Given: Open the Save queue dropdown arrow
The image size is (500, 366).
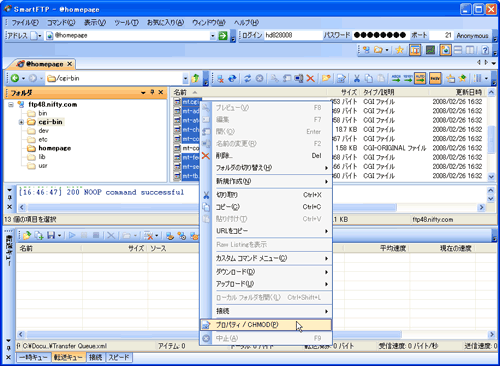Looking at the screenshot, I should tap(59, 236).
